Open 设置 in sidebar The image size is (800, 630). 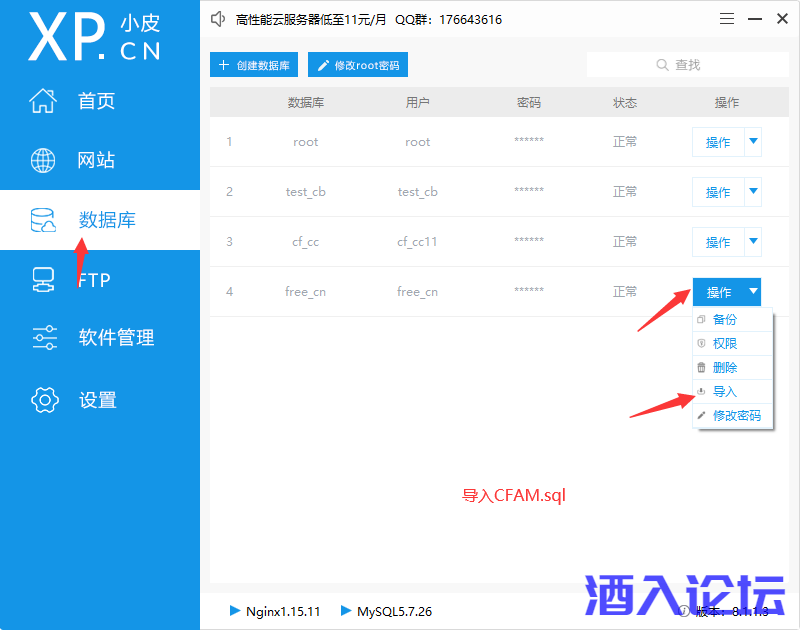99,399
